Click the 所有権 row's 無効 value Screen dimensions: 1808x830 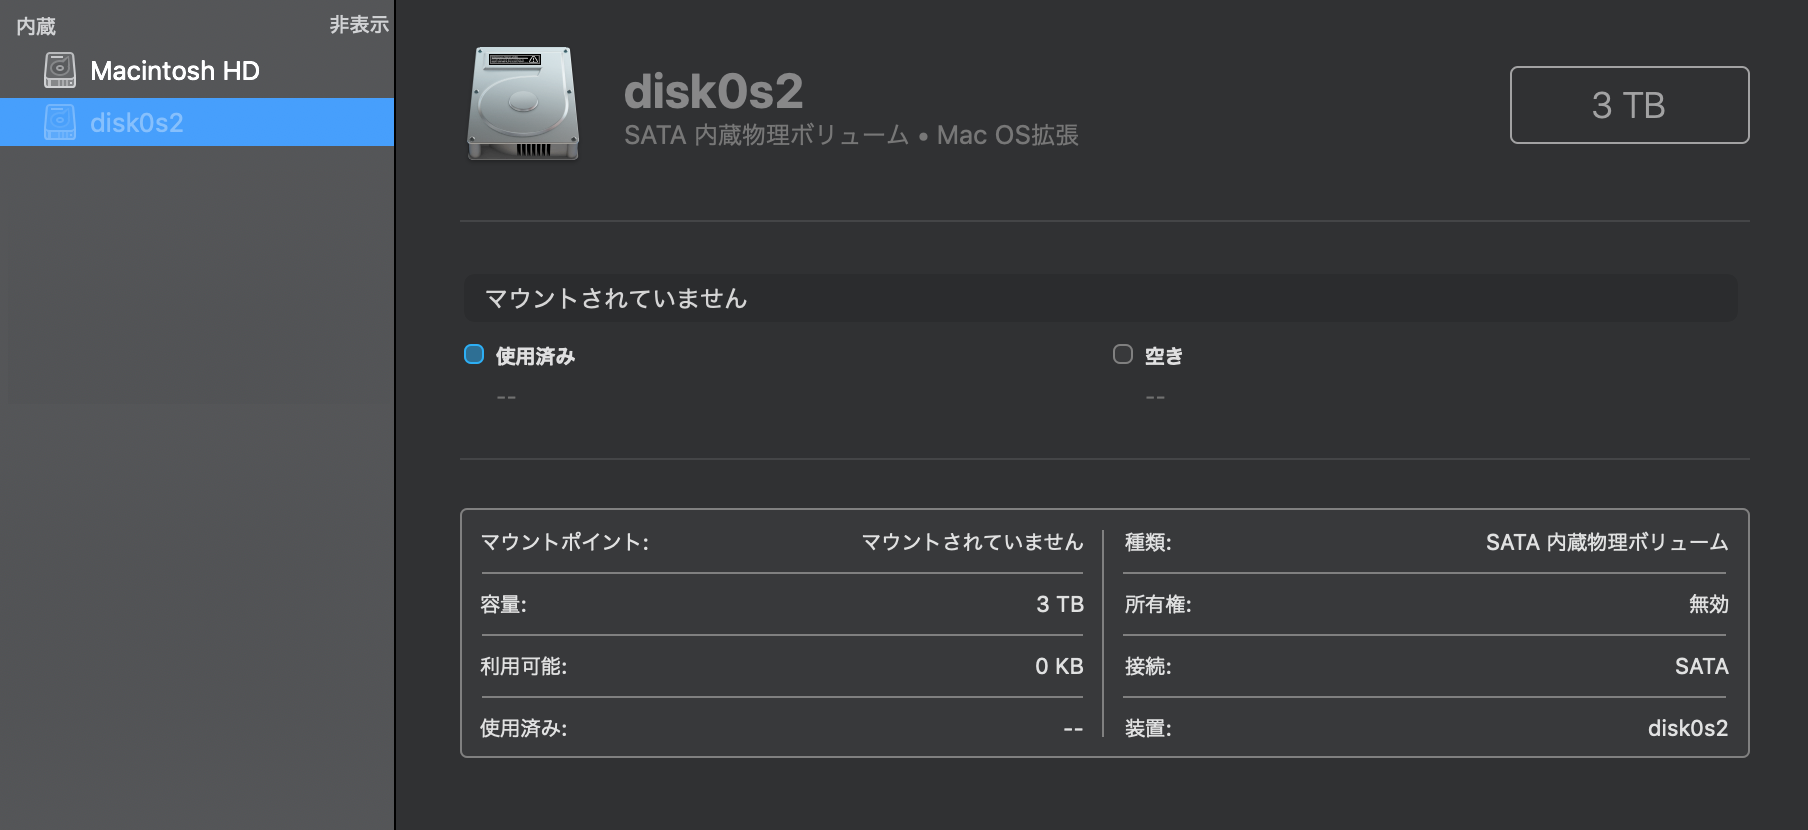tap(1708, 604)
